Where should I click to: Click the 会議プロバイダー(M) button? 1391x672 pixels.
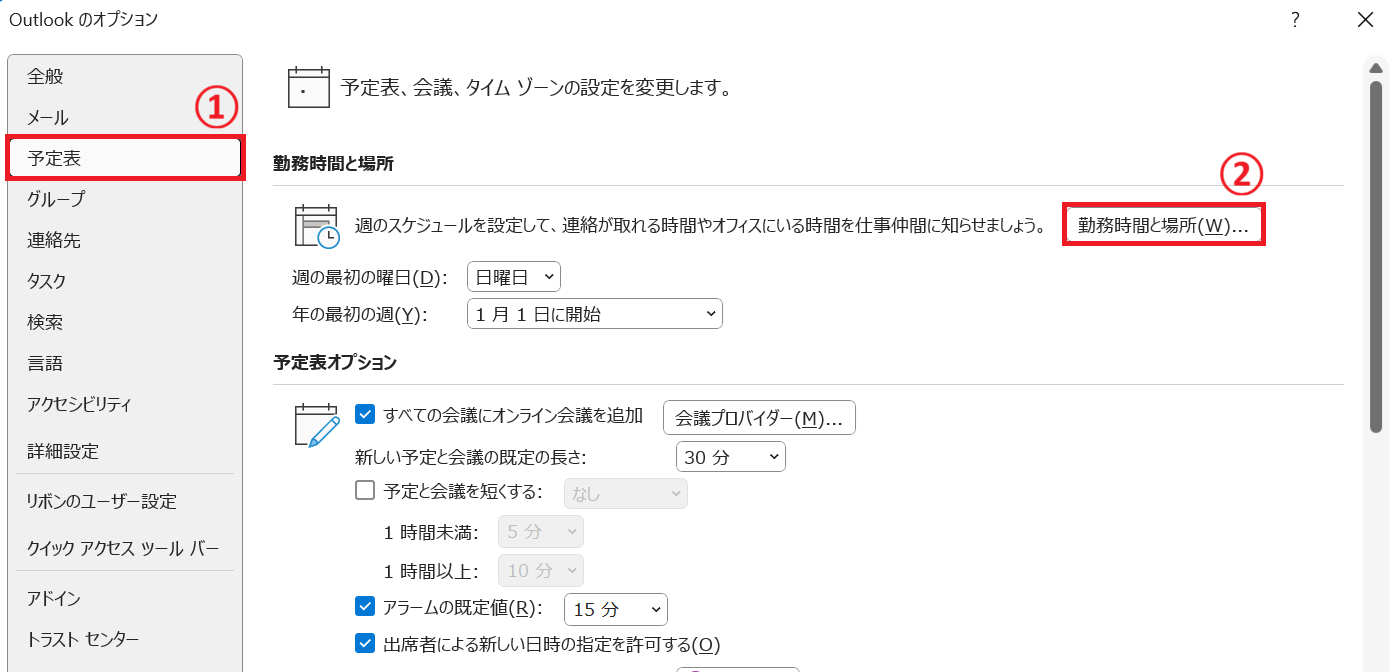(759, 417)
